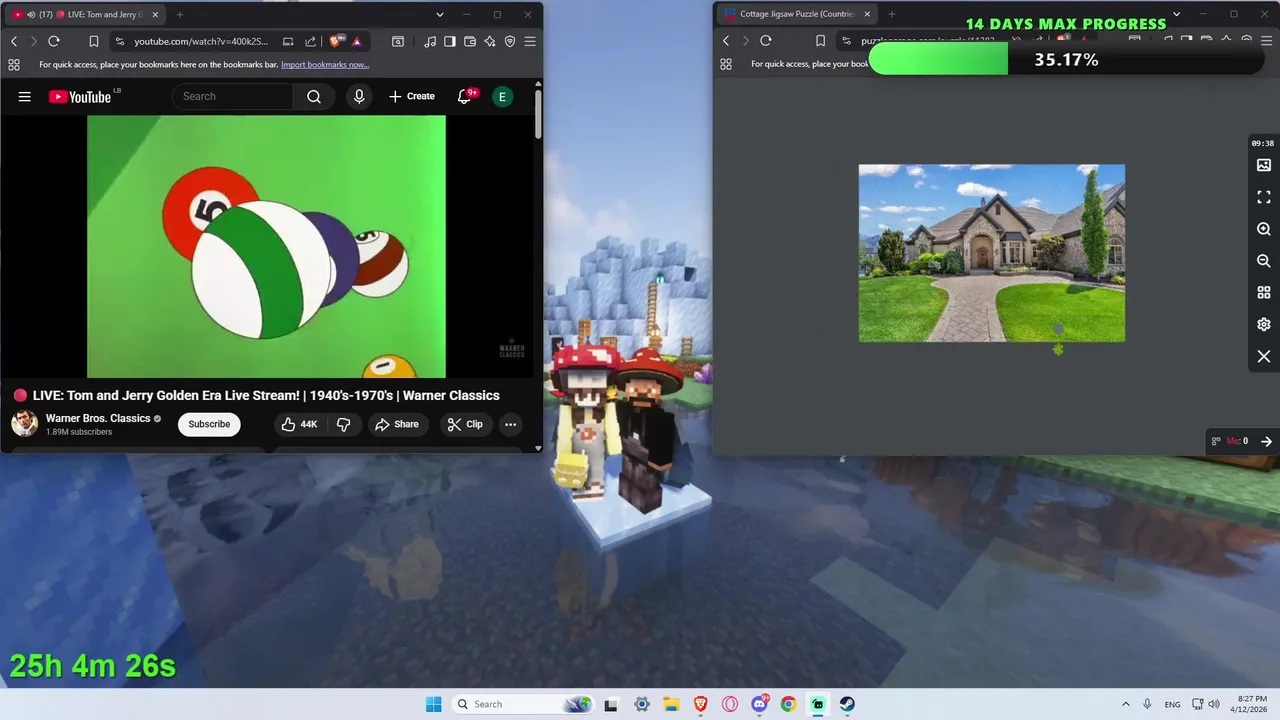Open jigsaw puzzle settings gear
1280x720 pixels.
point(1264,325)
